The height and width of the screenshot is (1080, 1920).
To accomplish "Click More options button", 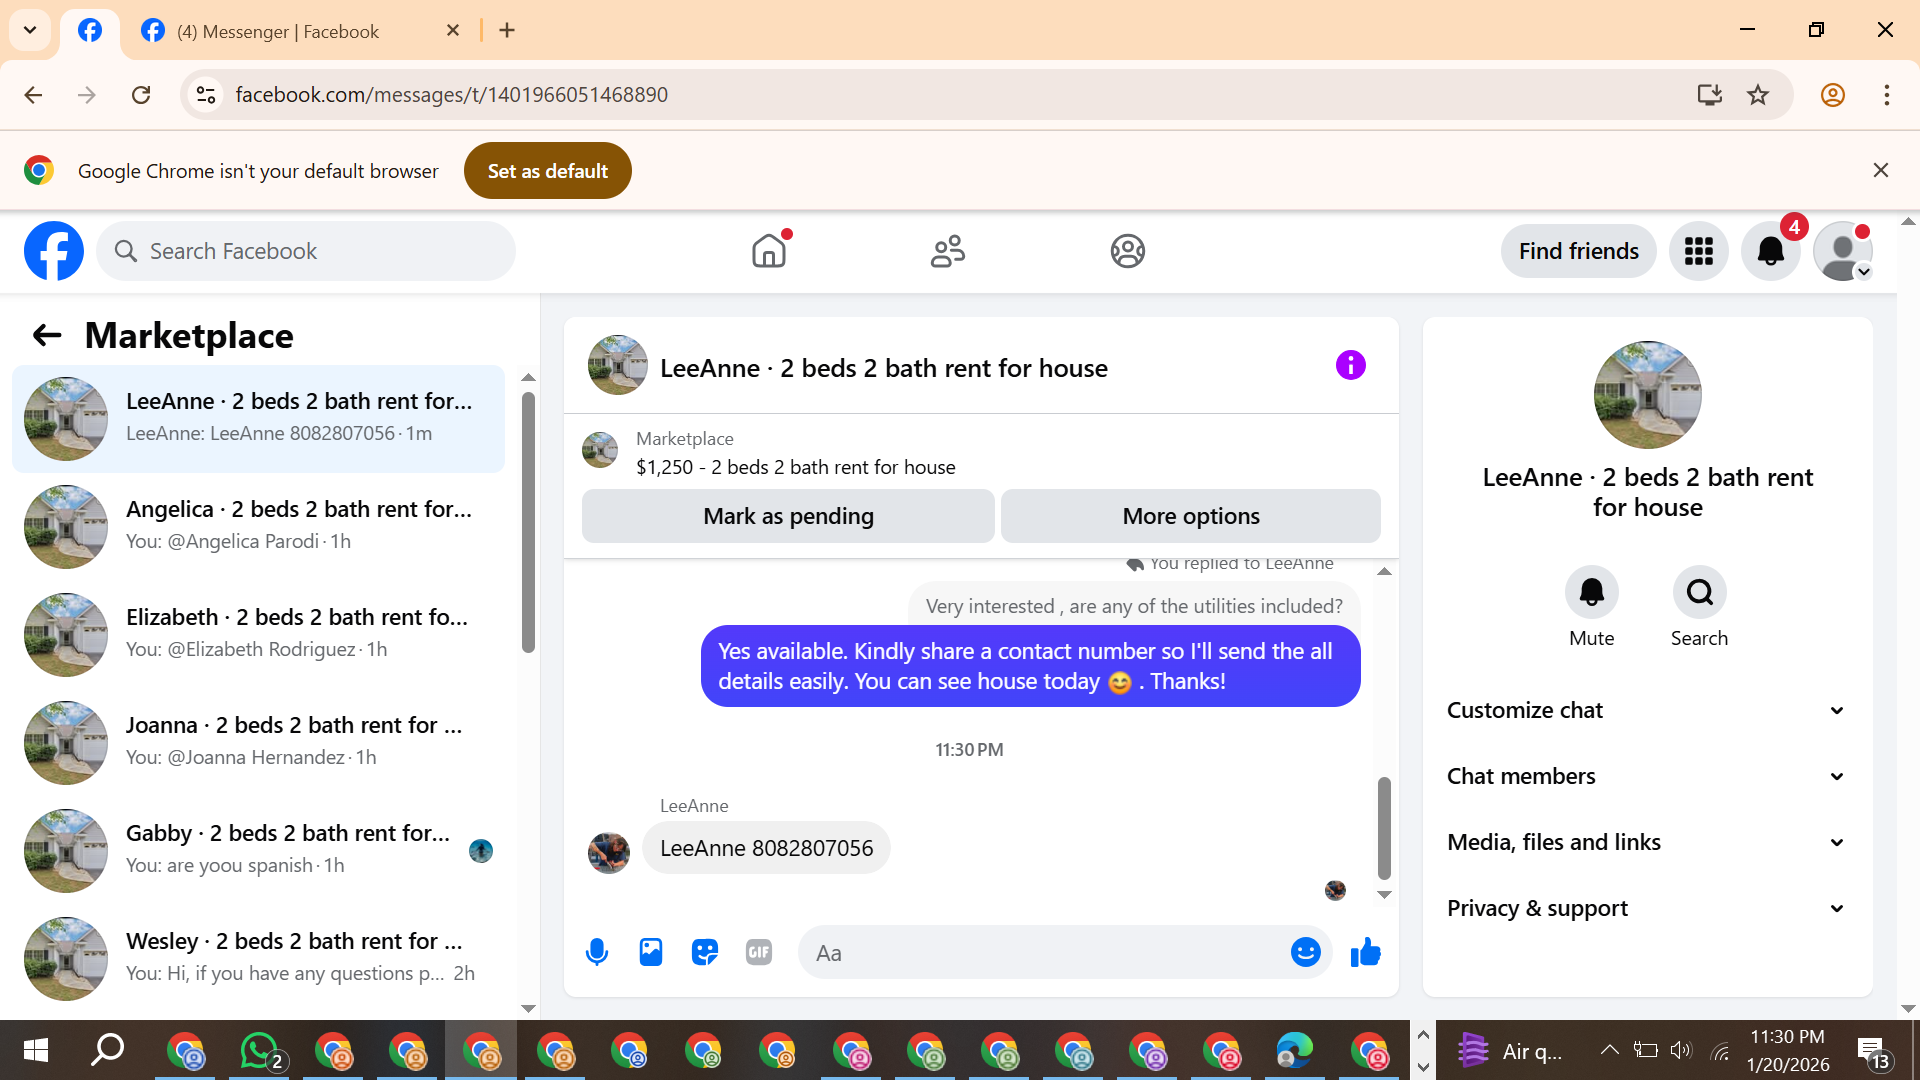I will 1190,516.
